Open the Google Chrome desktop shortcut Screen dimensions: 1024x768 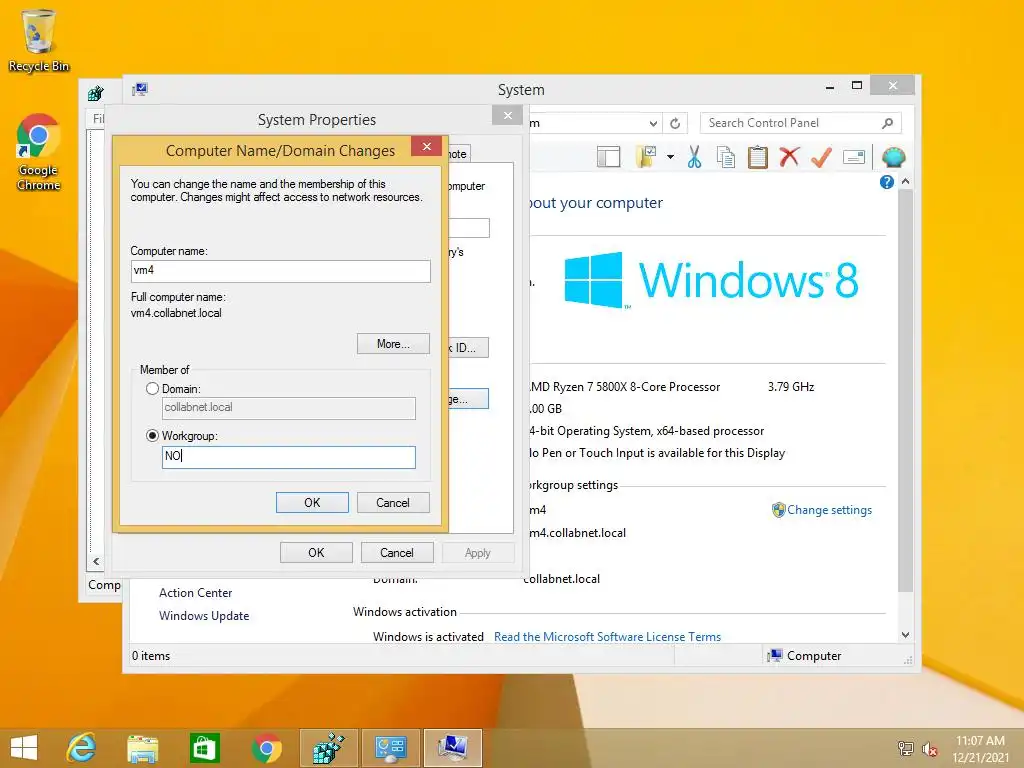(39, 152)
